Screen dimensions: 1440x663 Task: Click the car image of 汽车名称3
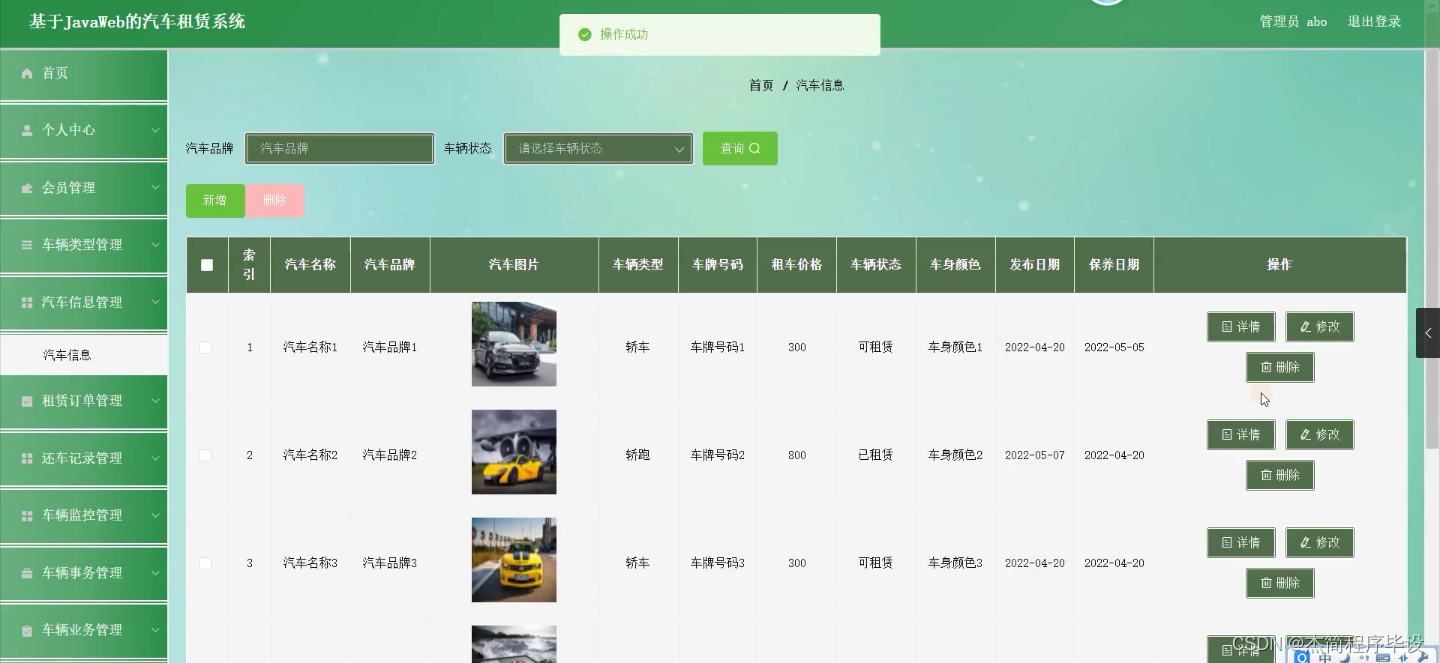514,560
